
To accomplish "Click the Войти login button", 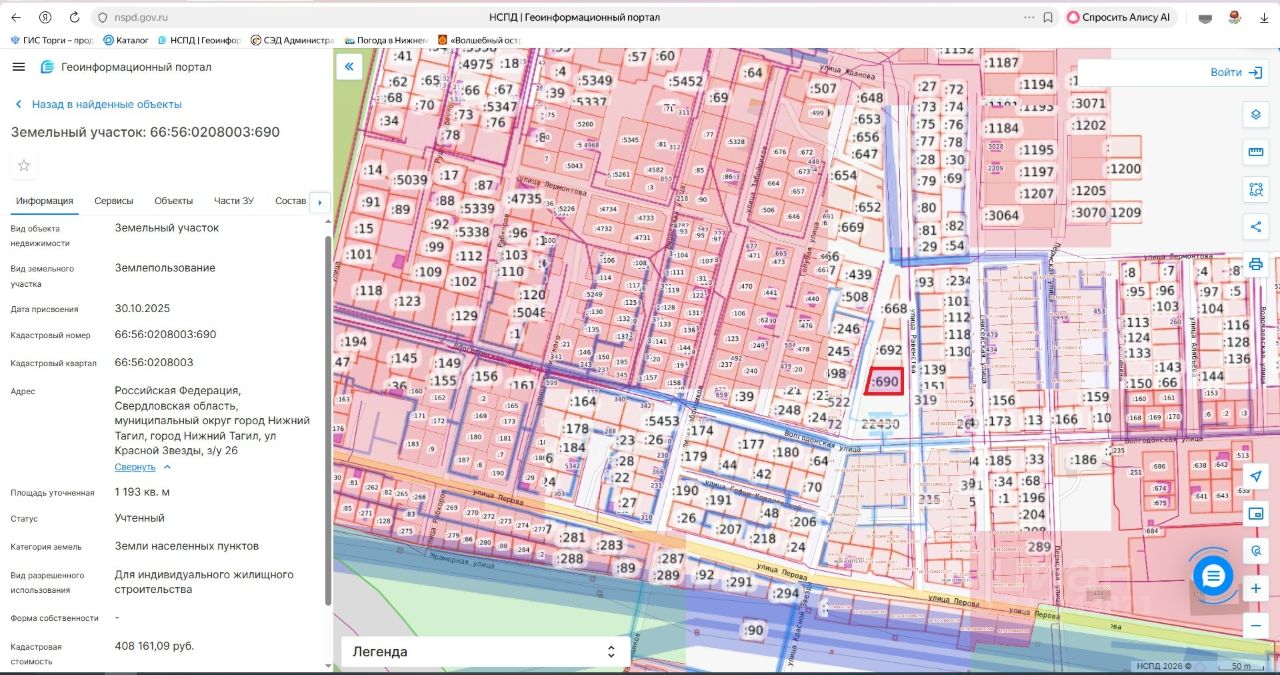I will (1235, 72).
